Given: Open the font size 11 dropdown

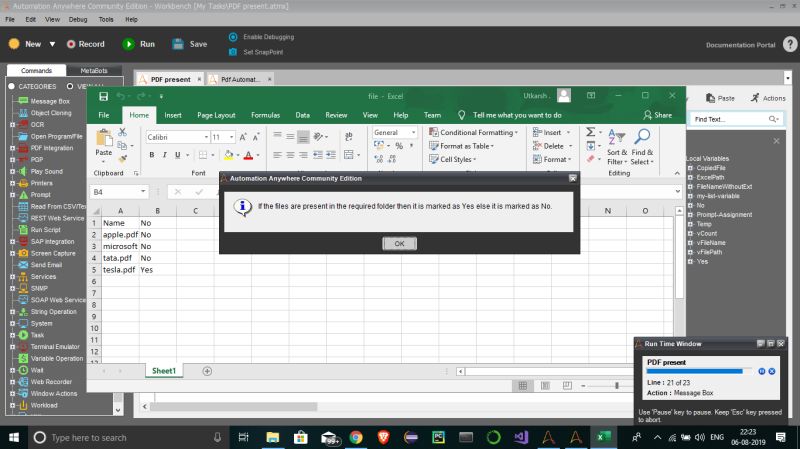Looking at the screenshot, I should pos(232,137).
